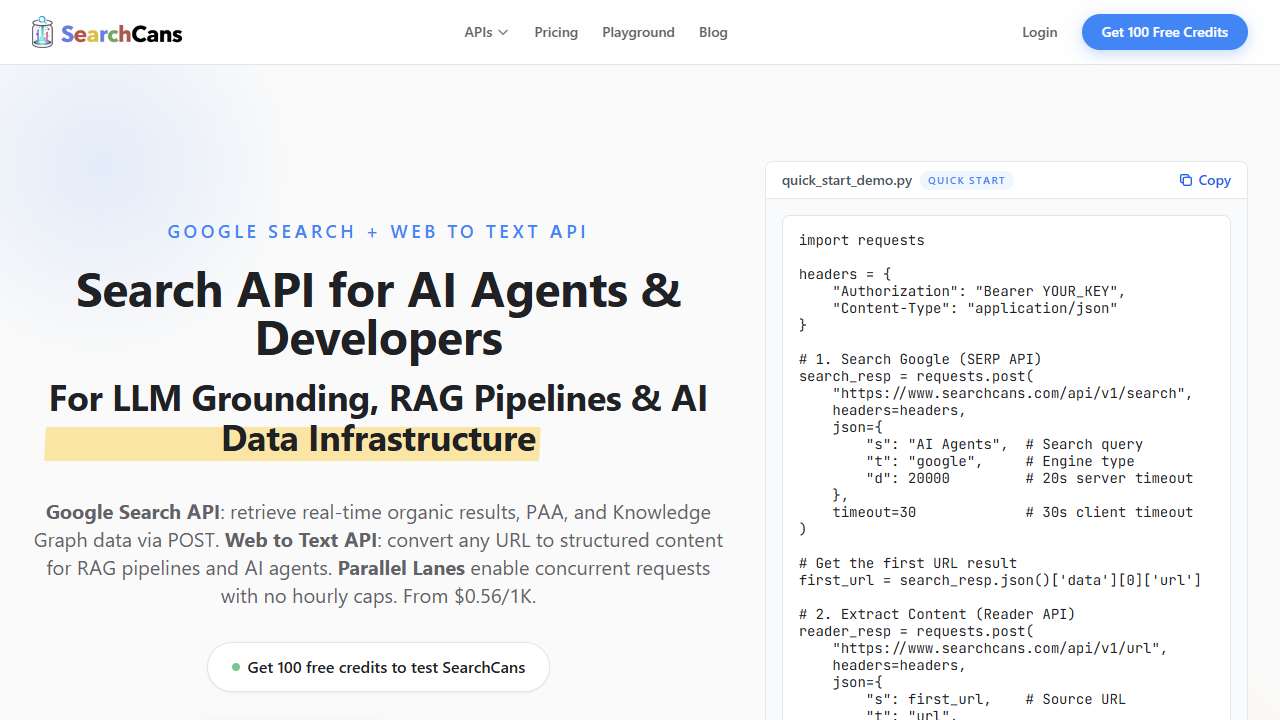Viewport: 1280px width, 720px height.
Task: Expand the APIs dropdown menu
Action: coord(486,32)
